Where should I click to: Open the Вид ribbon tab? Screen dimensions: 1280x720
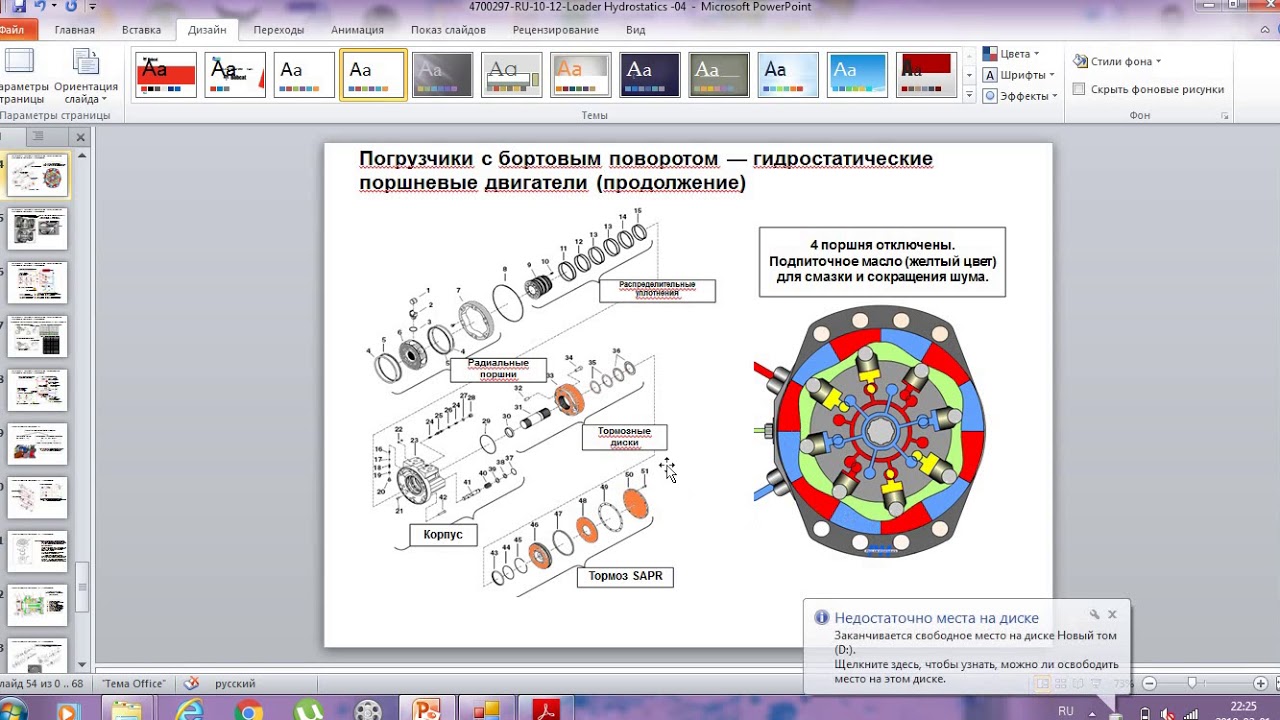pos(635,30)
